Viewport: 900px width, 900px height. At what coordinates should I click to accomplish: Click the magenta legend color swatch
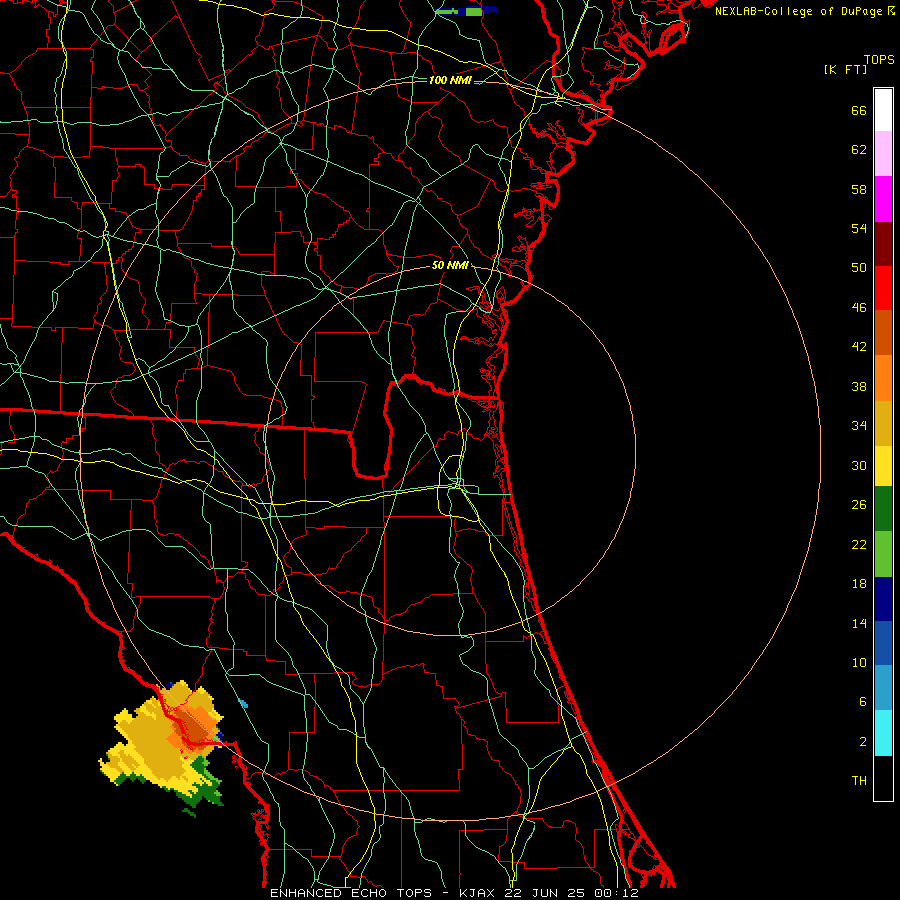point(883,199)
